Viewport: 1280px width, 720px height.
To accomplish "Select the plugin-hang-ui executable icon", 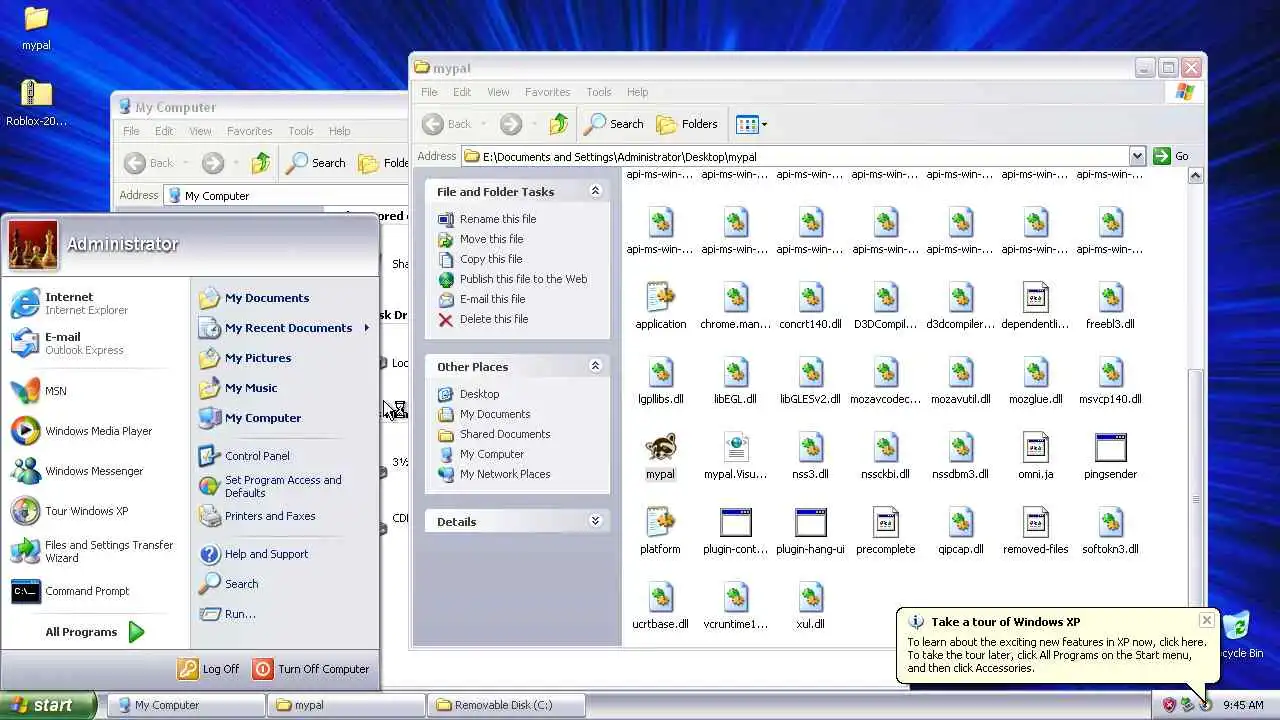I will coord(810,522).
